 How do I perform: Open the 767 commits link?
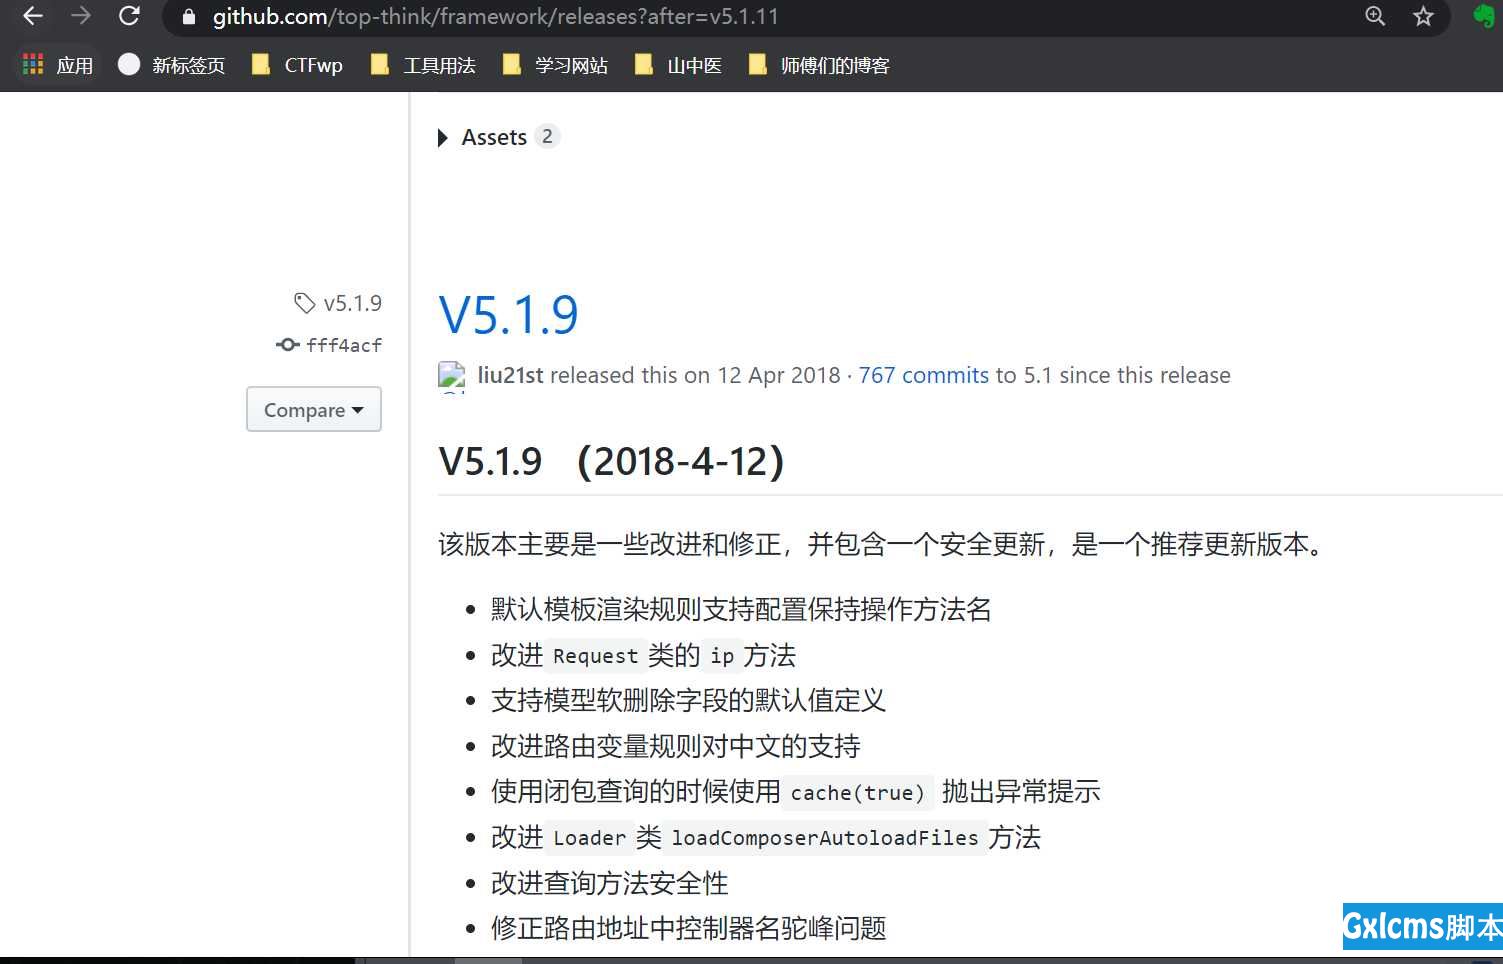pyautogui.click(x=923, y=375)
